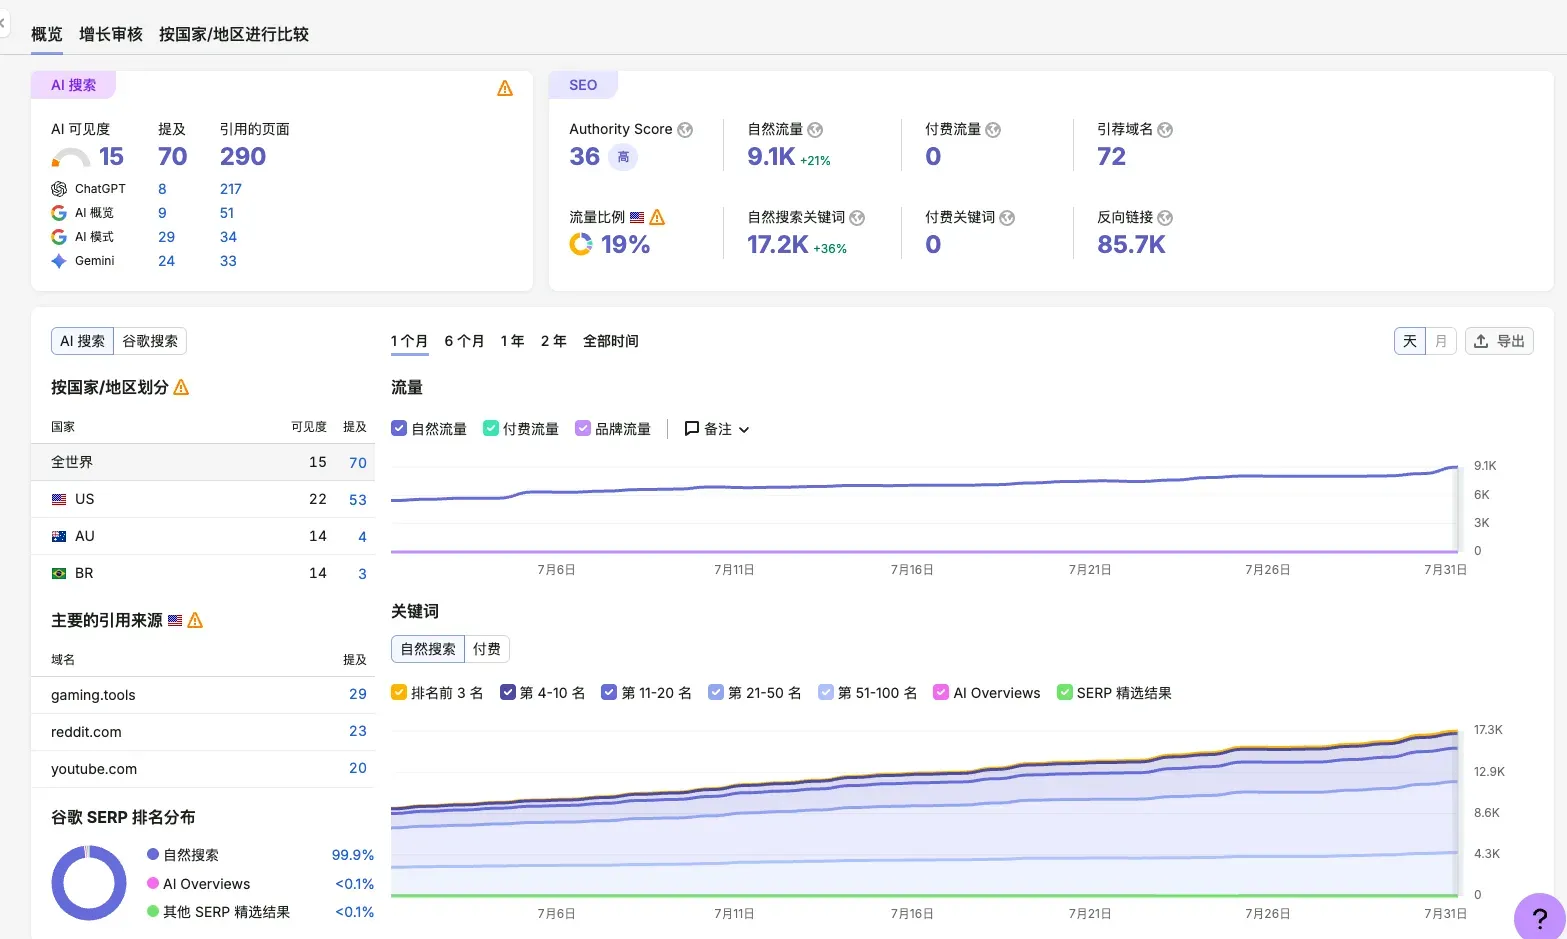The width and height of the screenshot is (1567, 939).
Task: Click the Google icon beside AI 概览
Action: point(59,213)
